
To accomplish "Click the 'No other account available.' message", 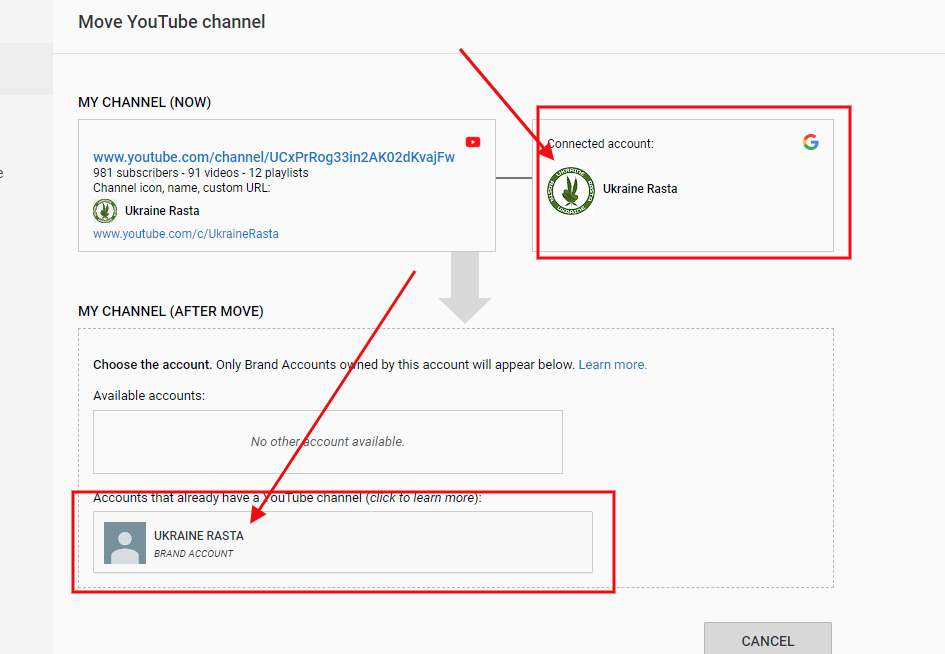I will pos(328,442).
